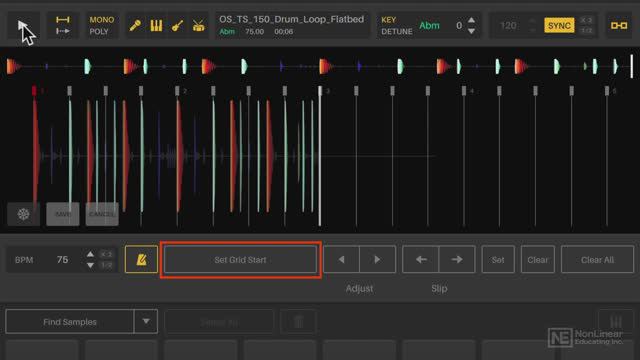Save the beatgrid edits with SAVE
640x360 pixels.
63,214
